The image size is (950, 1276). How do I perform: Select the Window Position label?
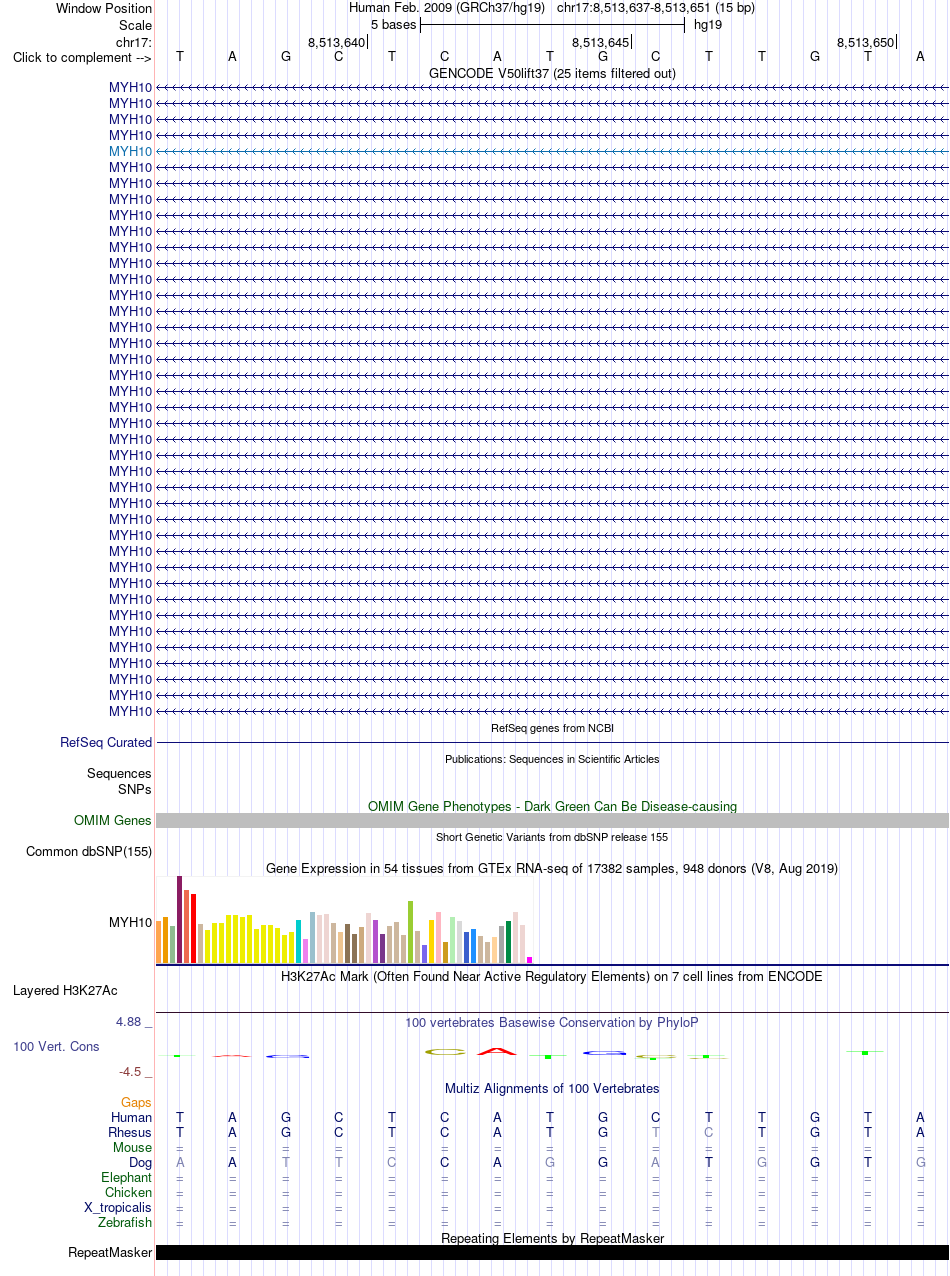104,8
